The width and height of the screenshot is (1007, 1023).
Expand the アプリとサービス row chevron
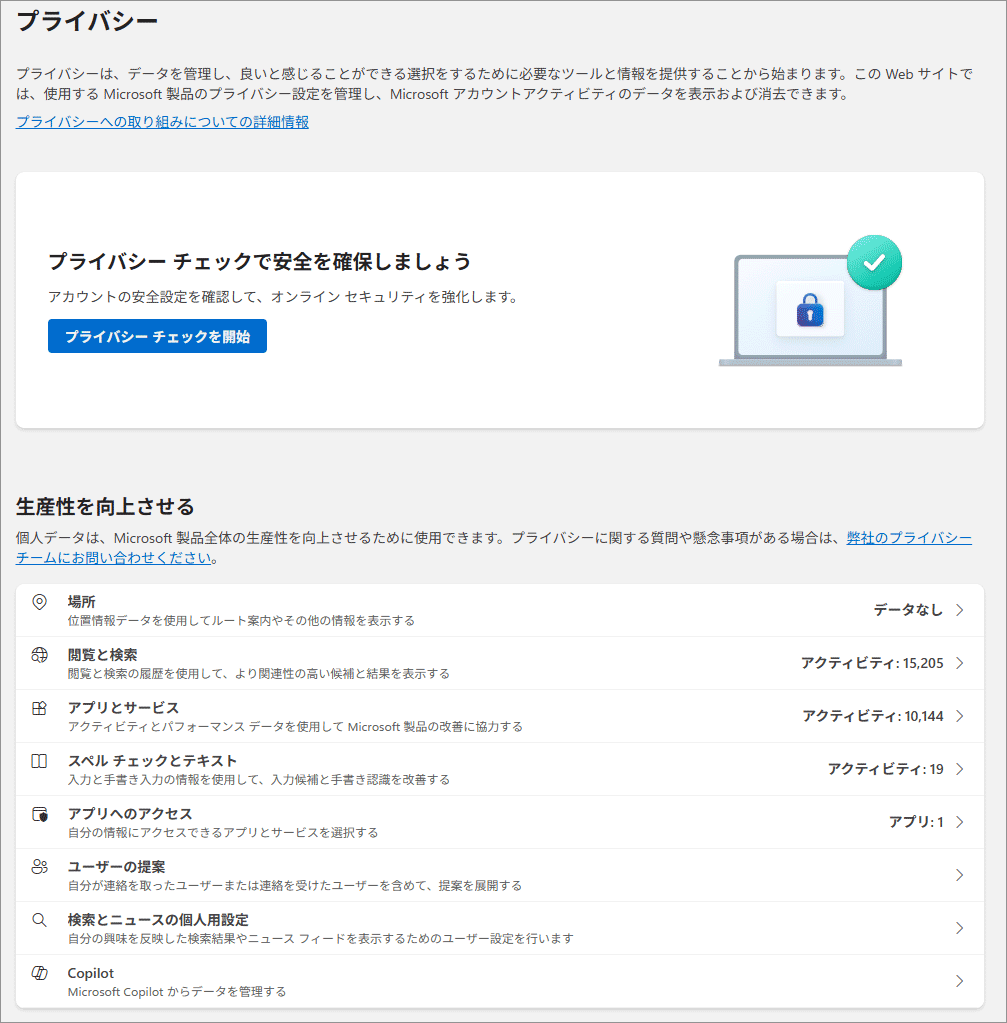[959, 716]
